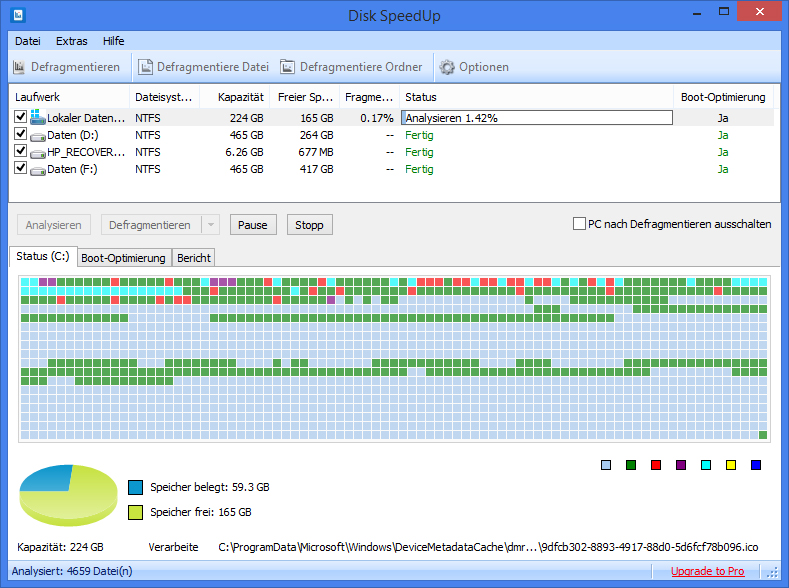Click the resize grip icon in status bar
The width and height of the screenshot is (789, 588).
coord(772,572)
